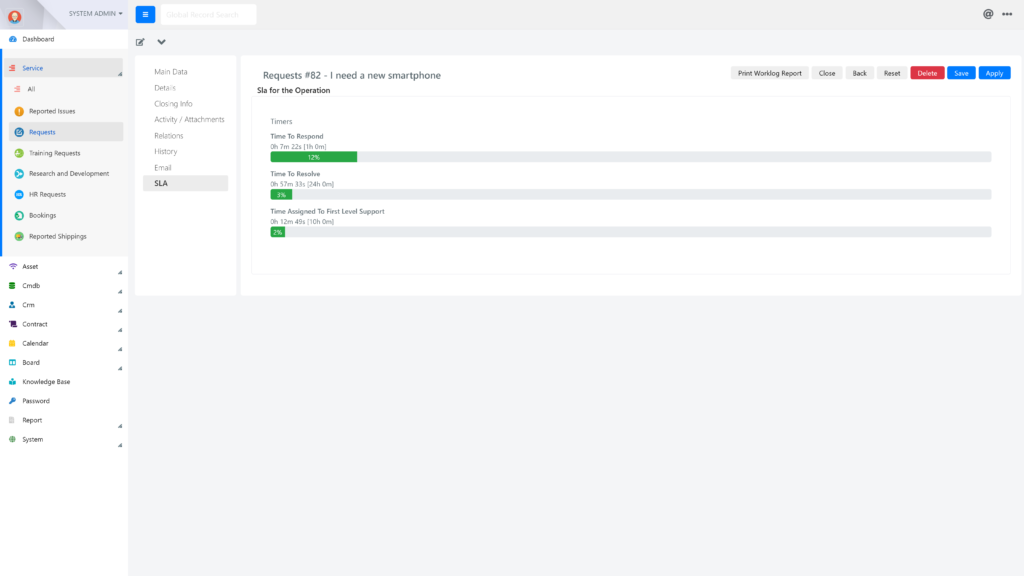The width and height of the screenshot is (1024, 576).
Task: Click the Report icon
Action: click(x=12, y=420)
